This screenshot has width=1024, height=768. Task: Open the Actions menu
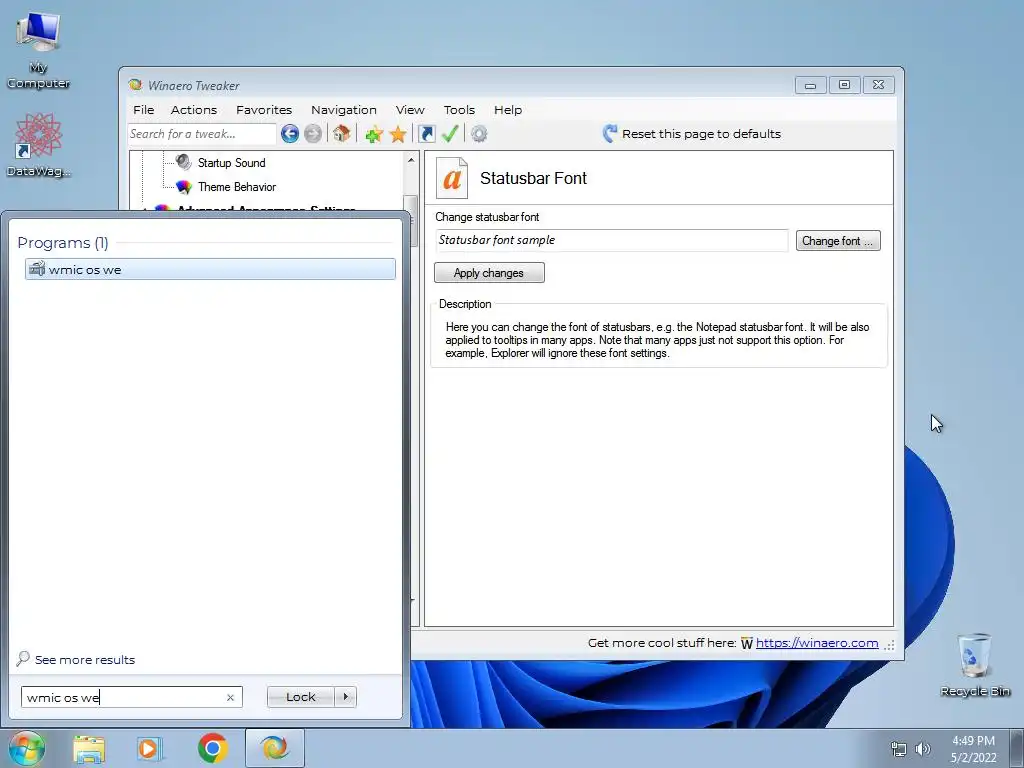194,110
